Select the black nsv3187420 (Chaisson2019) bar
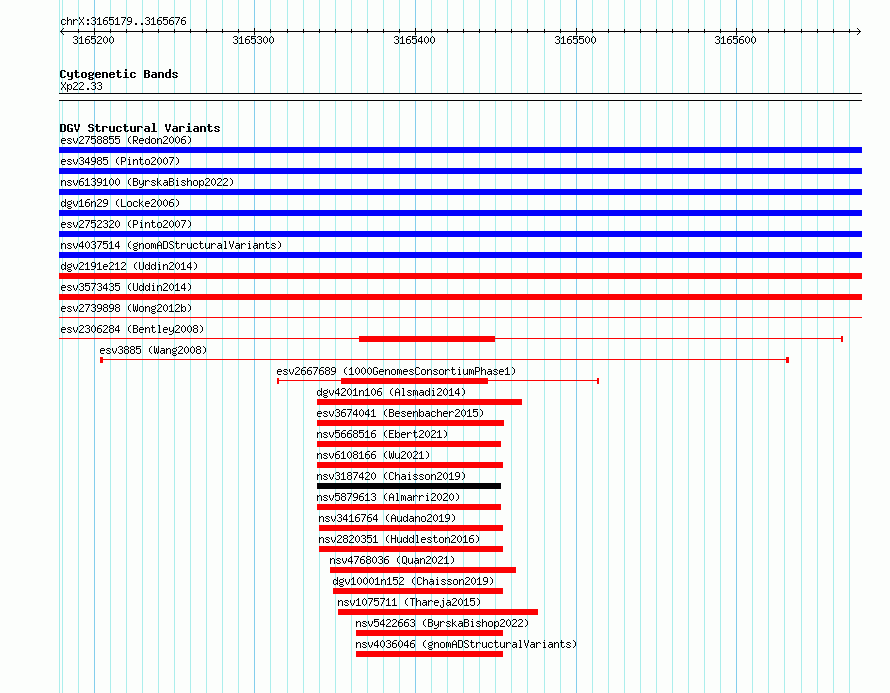The image size is (890, 693). (409, 486)
